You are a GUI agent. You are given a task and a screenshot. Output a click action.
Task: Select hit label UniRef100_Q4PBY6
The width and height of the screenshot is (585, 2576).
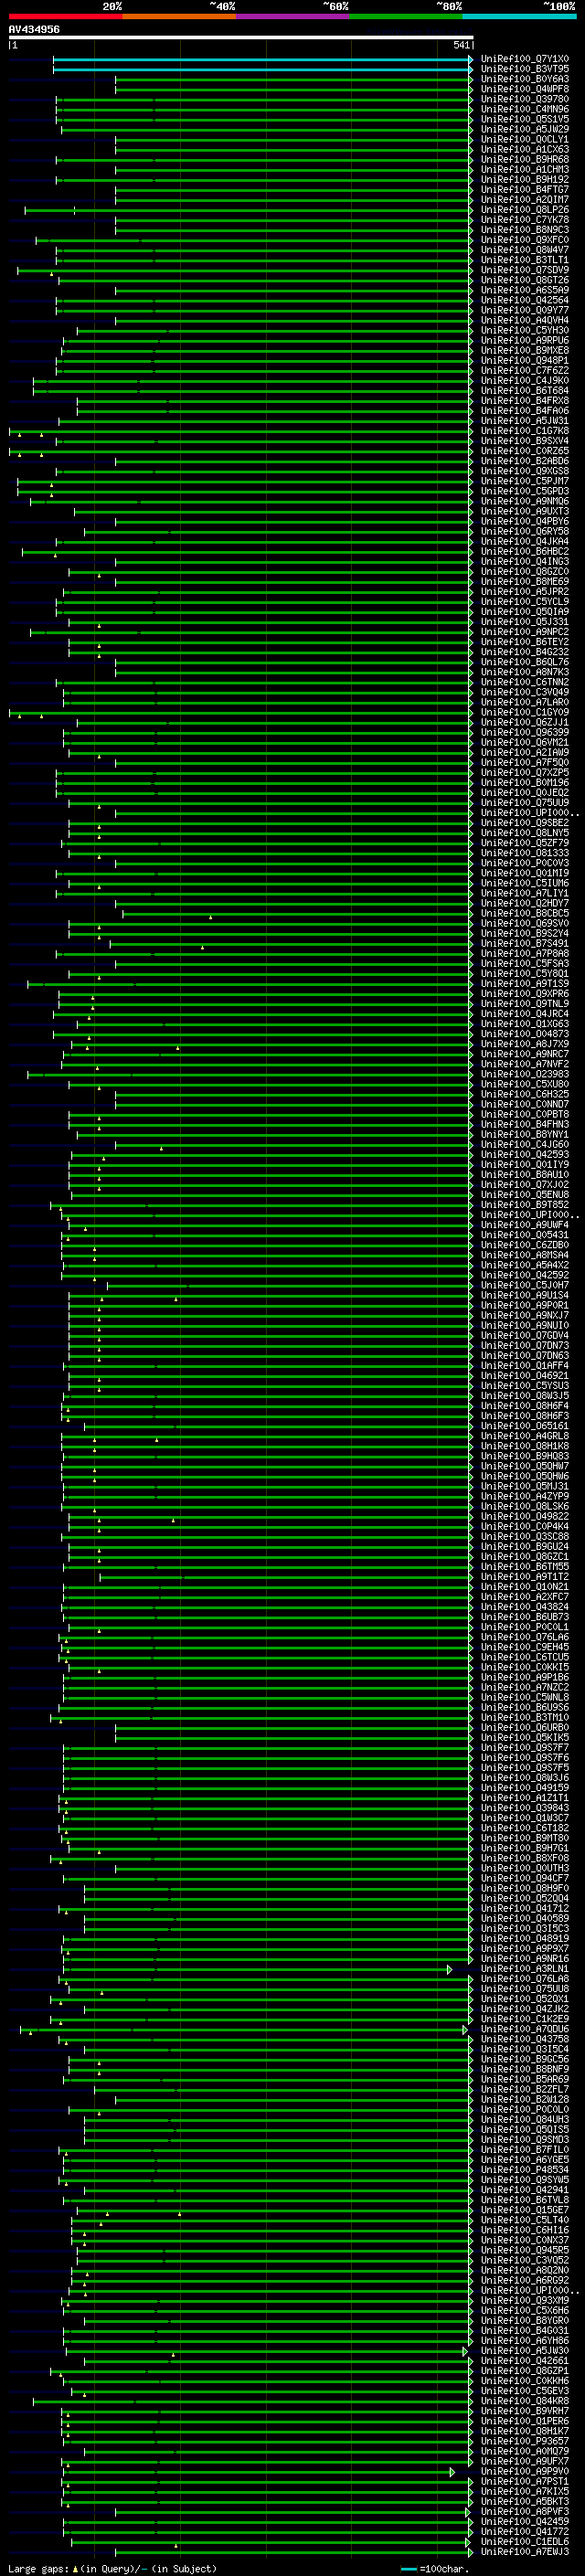coord(525,521)
